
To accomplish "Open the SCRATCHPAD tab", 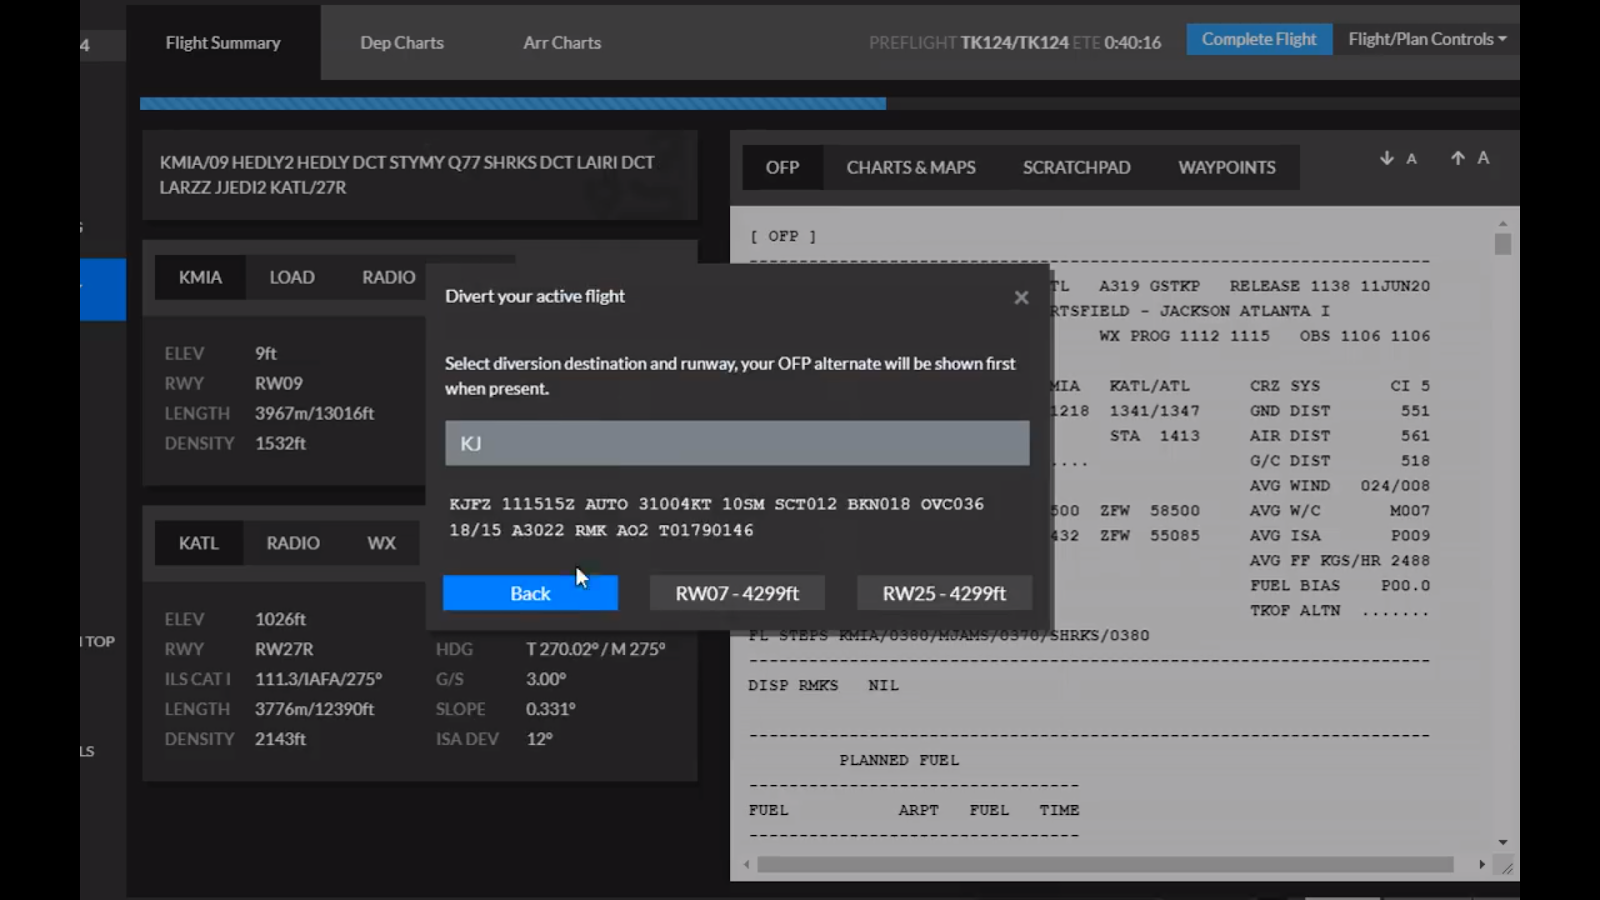I will click(1076, 167).
